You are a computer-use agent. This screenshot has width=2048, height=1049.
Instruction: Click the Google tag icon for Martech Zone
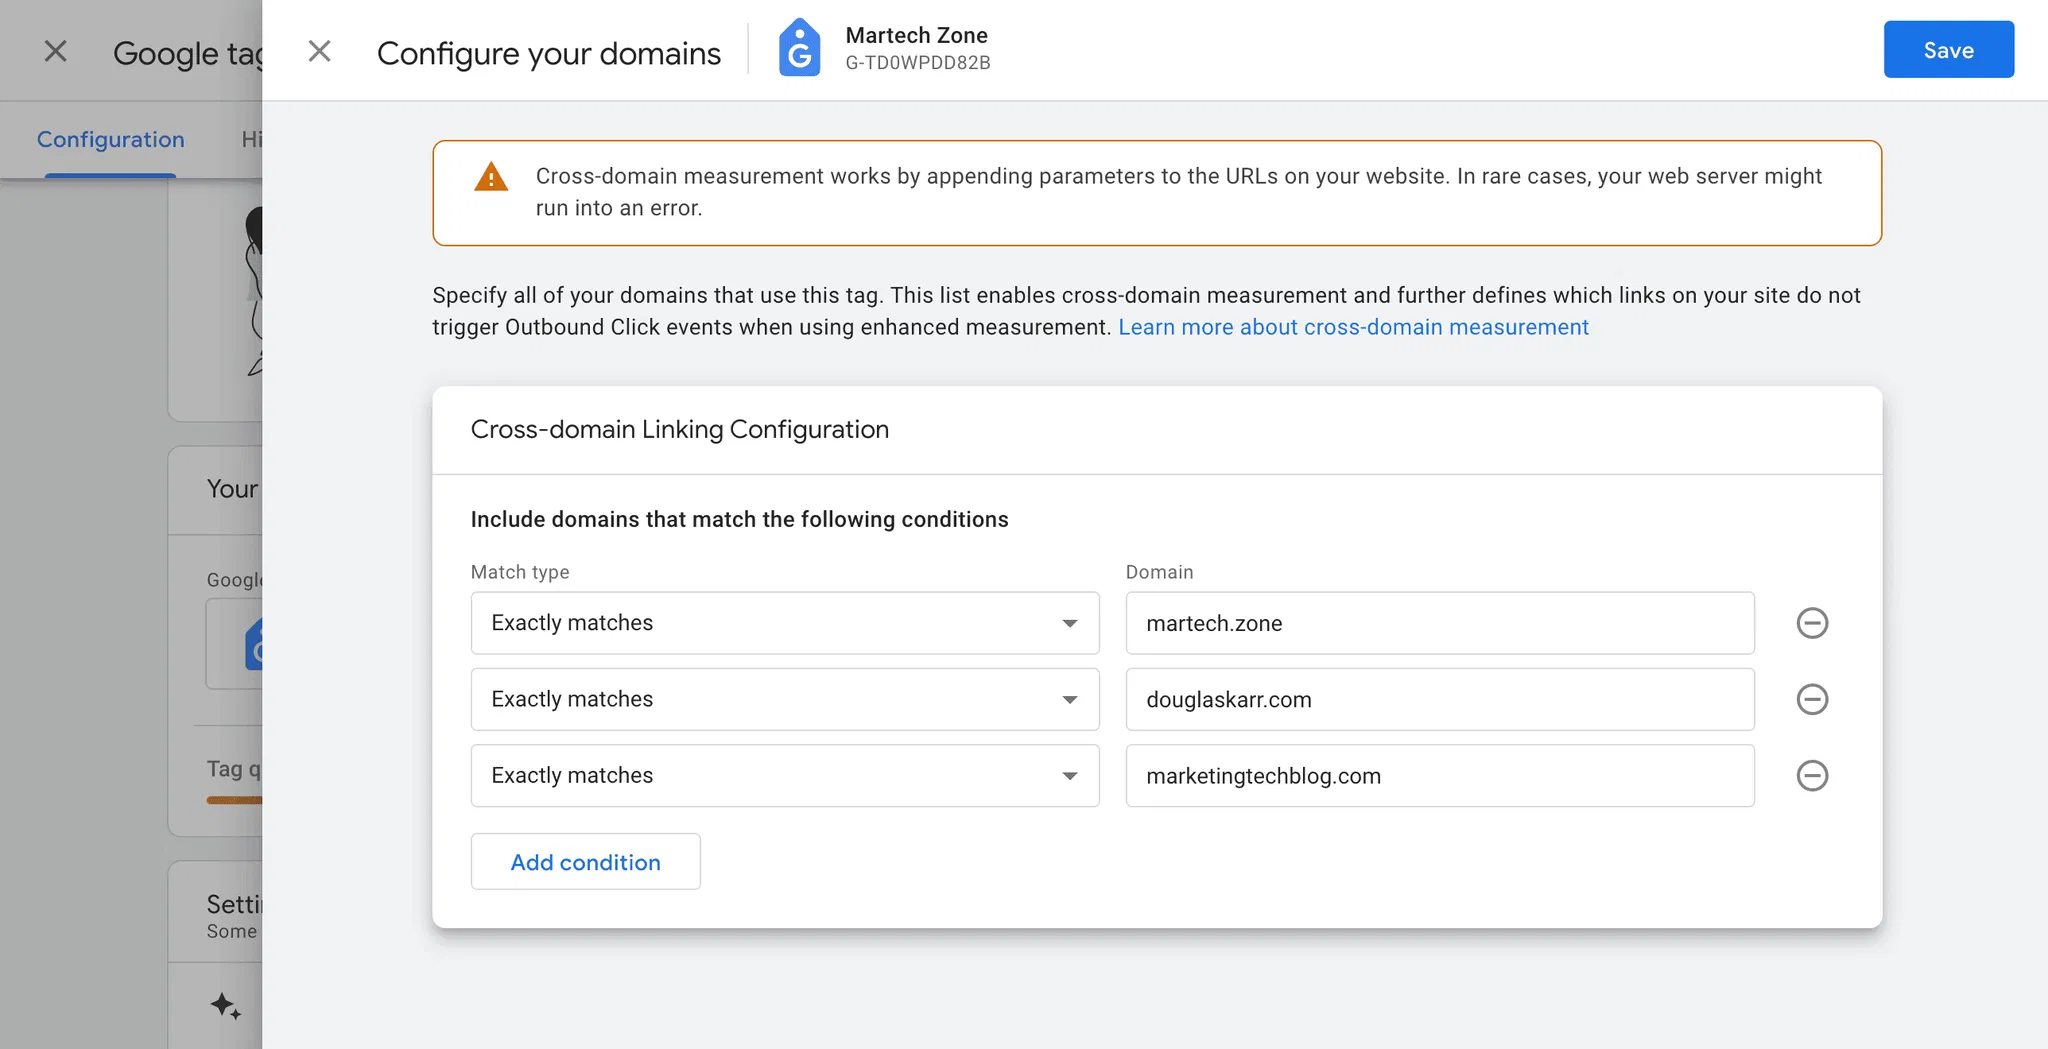pyautogui.click(x=799, y=48)
